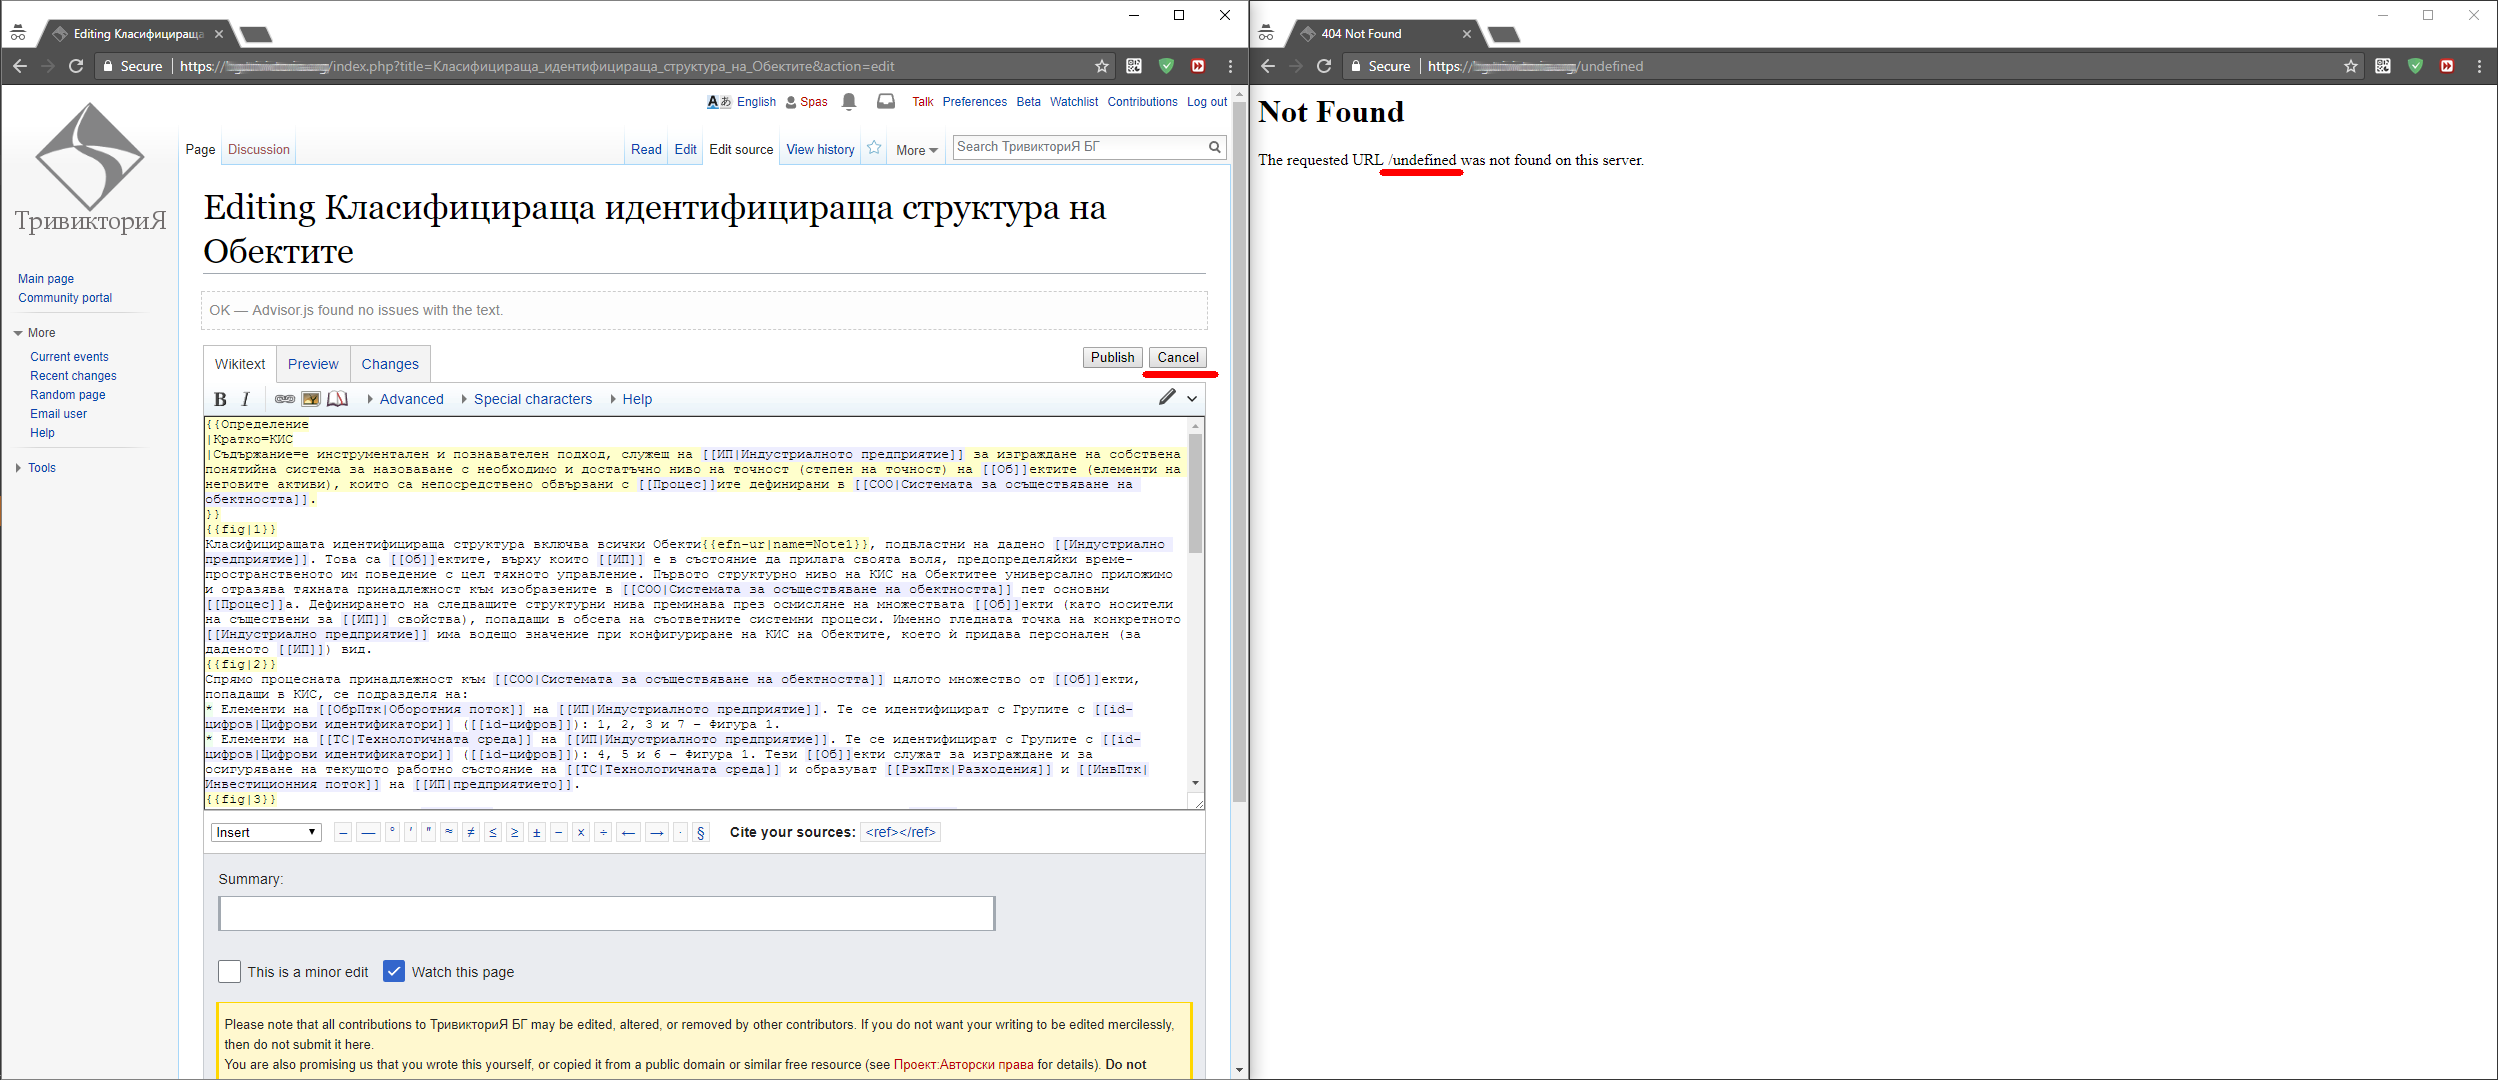Click the Publish button

tap(1112, 358)
